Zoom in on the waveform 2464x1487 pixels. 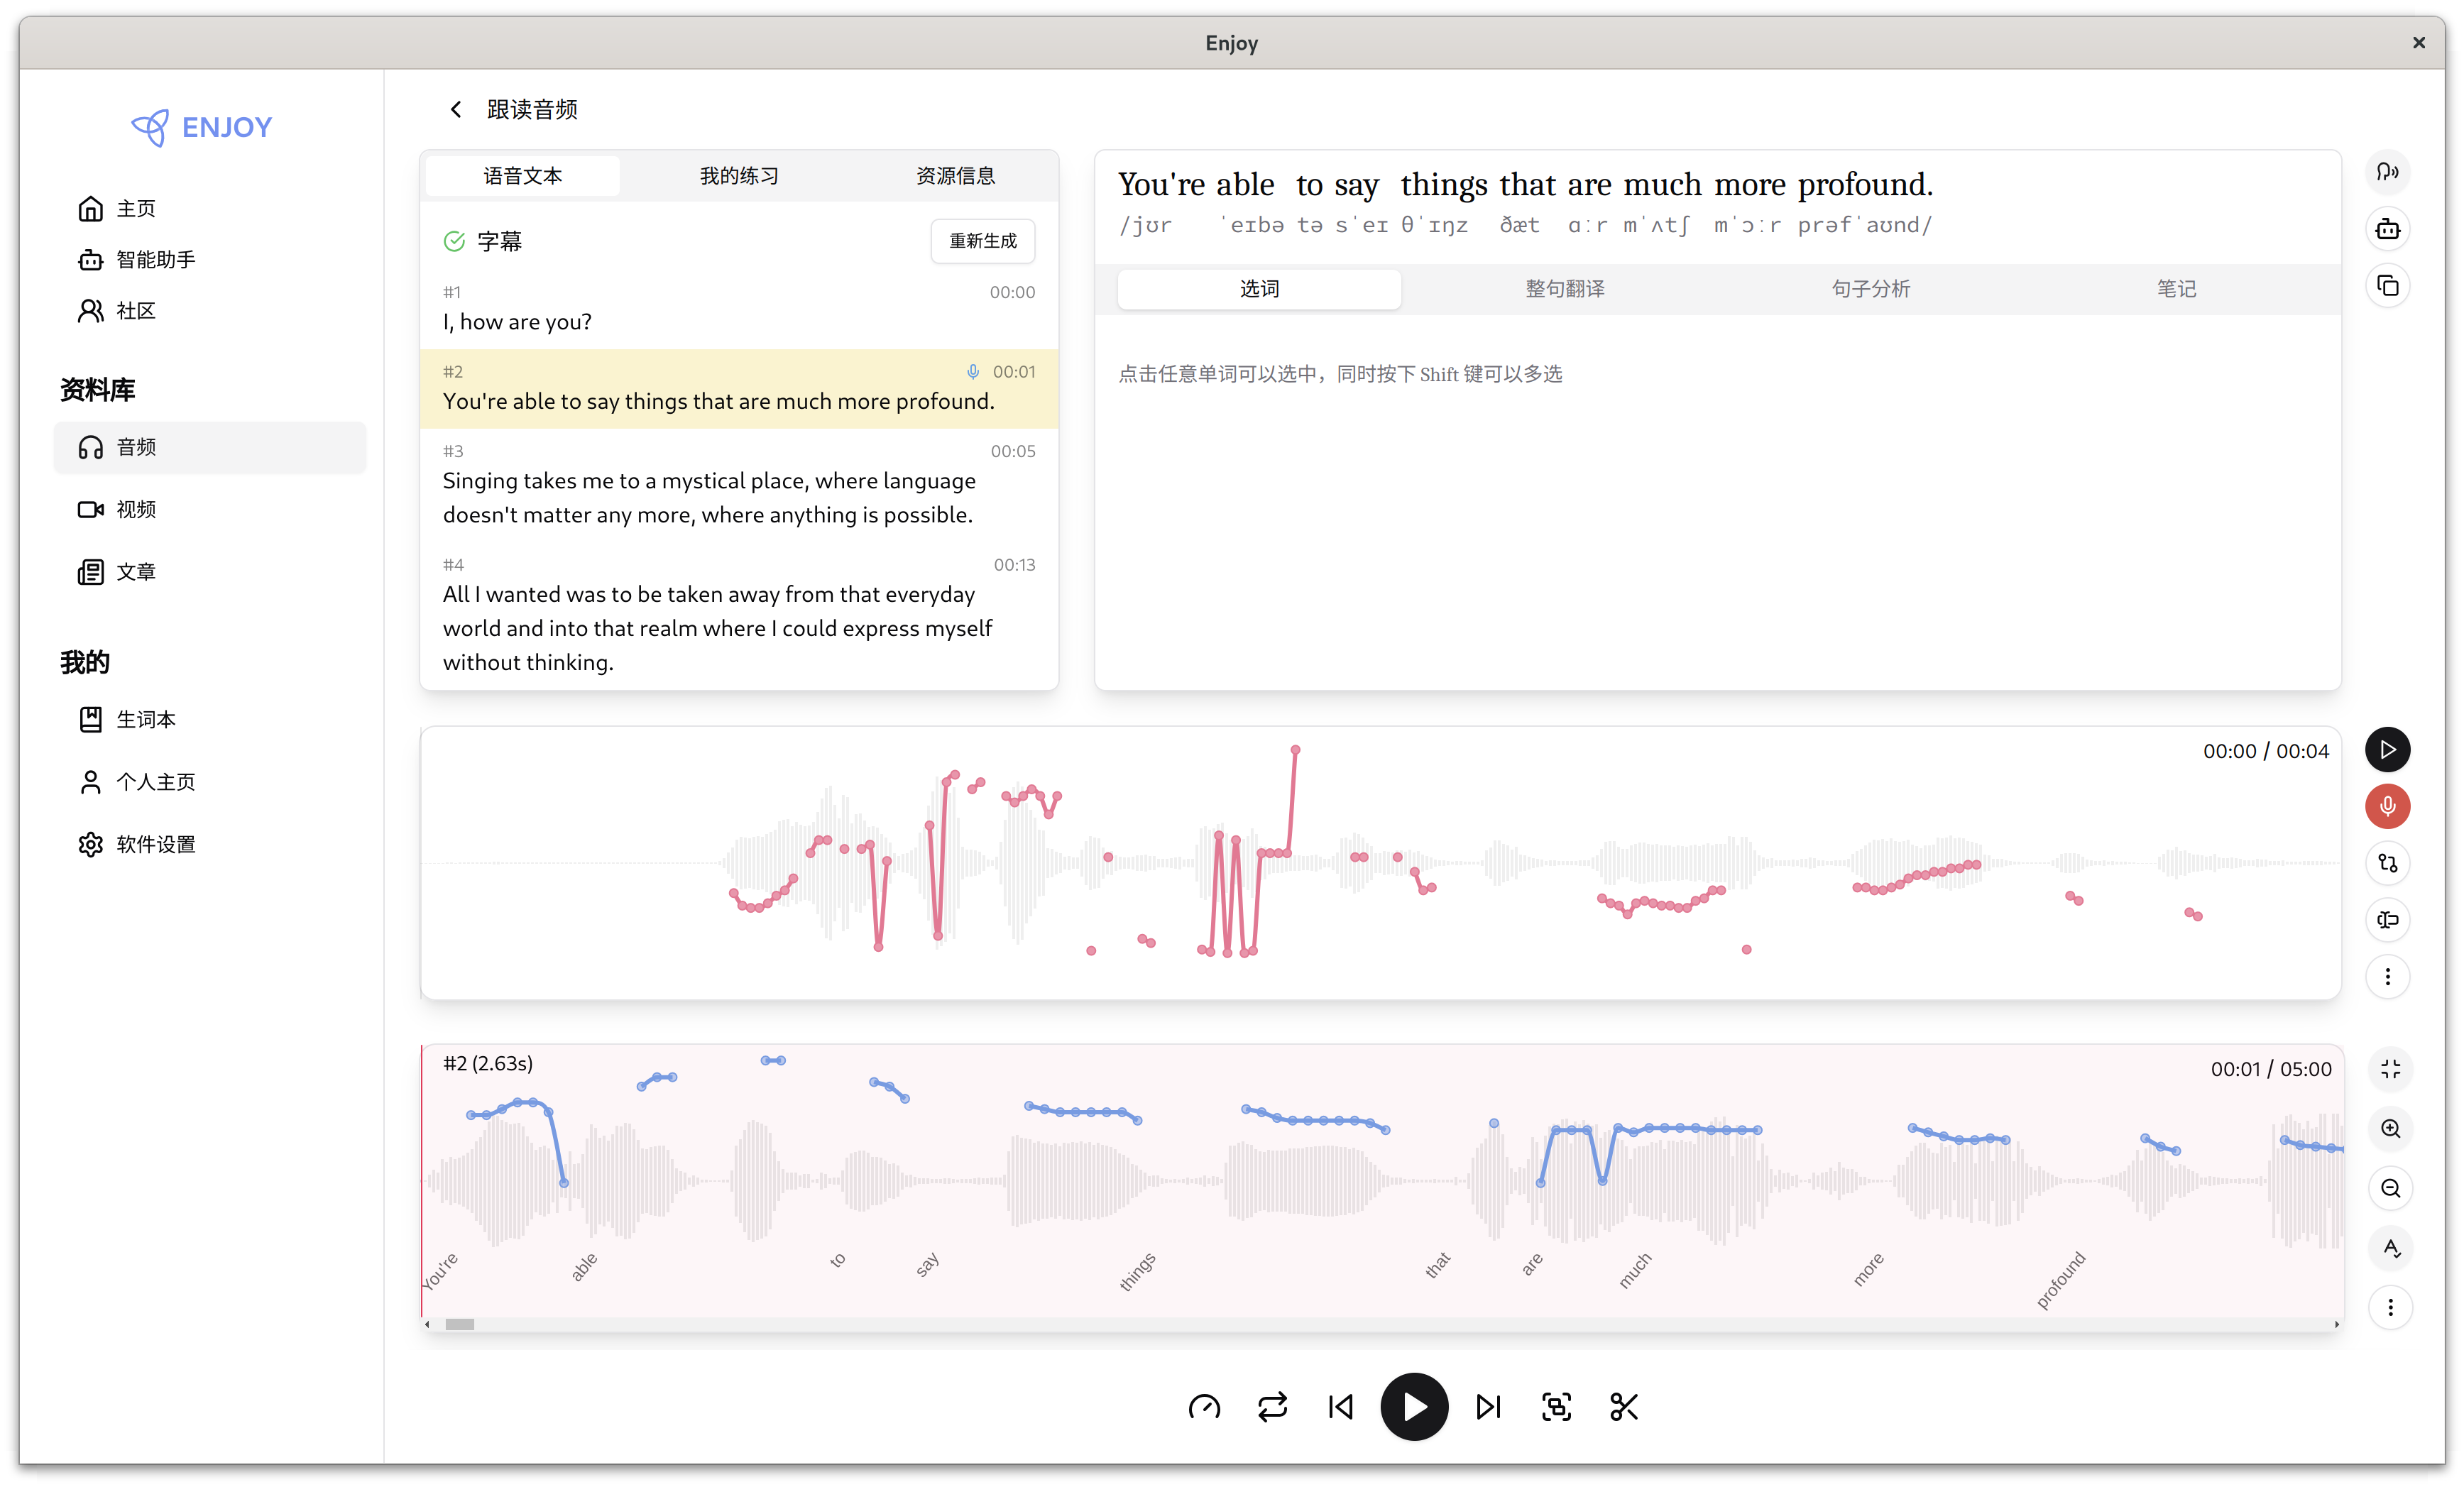click(2390, 1129)
